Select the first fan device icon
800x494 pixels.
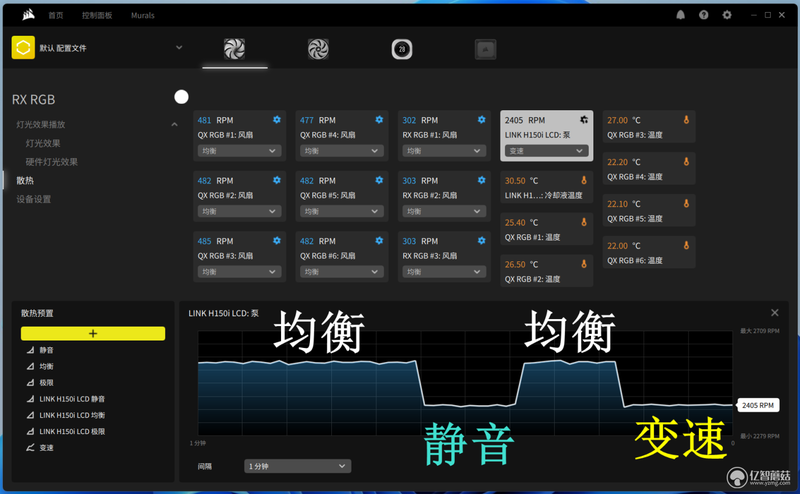234,49
